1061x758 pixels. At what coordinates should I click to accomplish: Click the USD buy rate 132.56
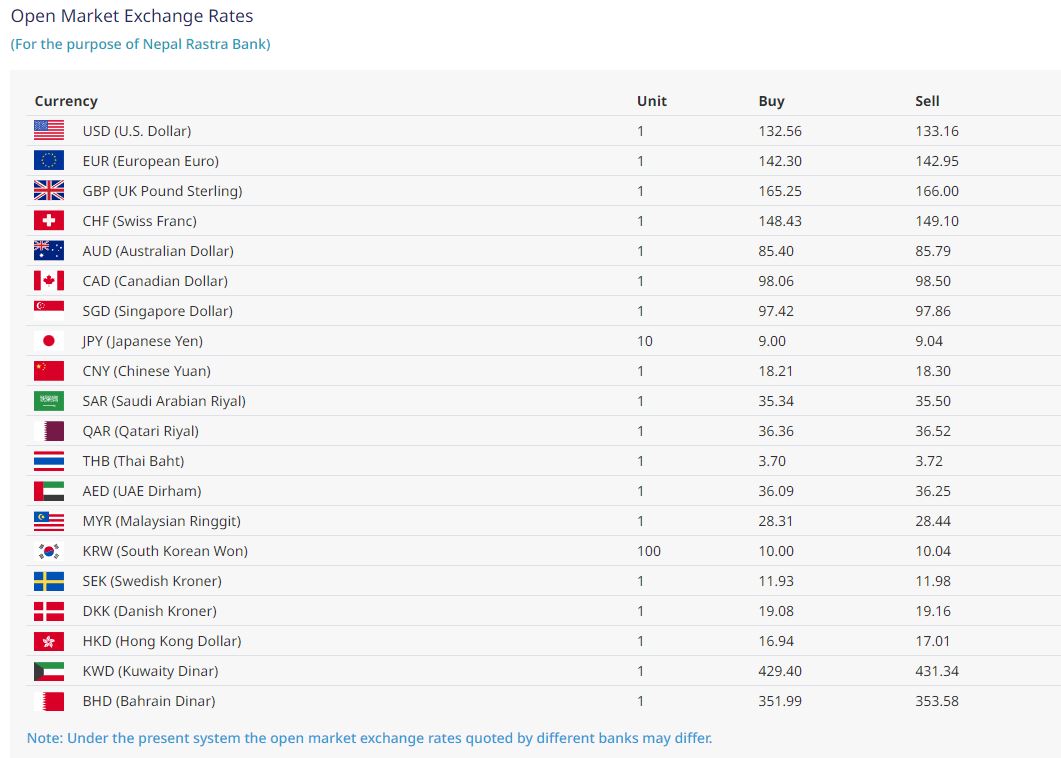click(780, 131)
